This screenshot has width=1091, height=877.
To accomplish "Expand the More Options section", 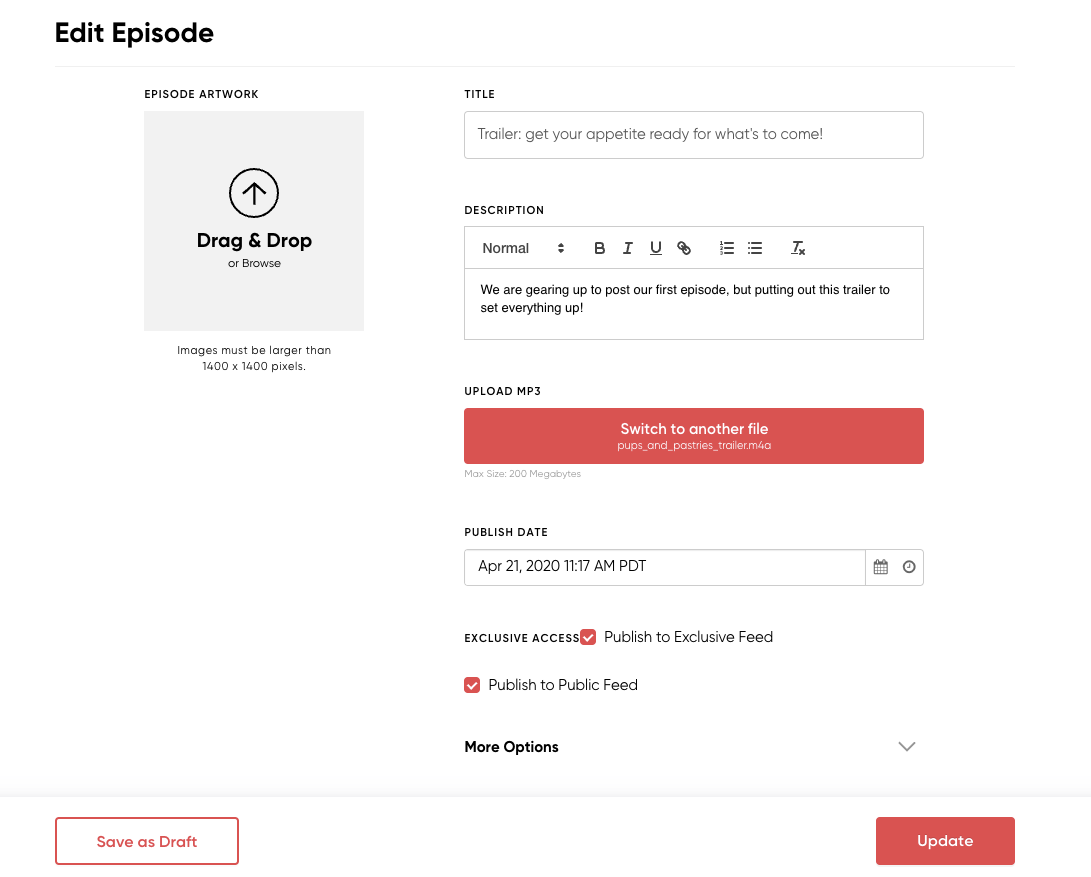I will 511,747.
